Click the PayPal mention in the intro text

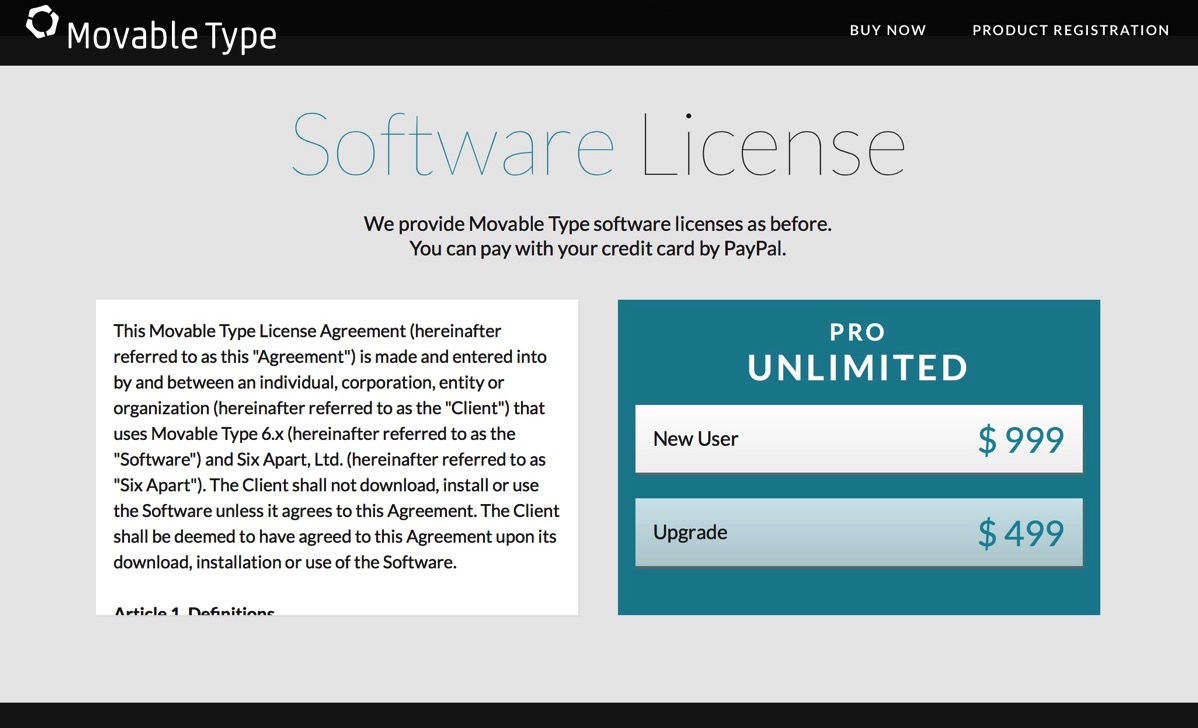(x=756, y=248)
